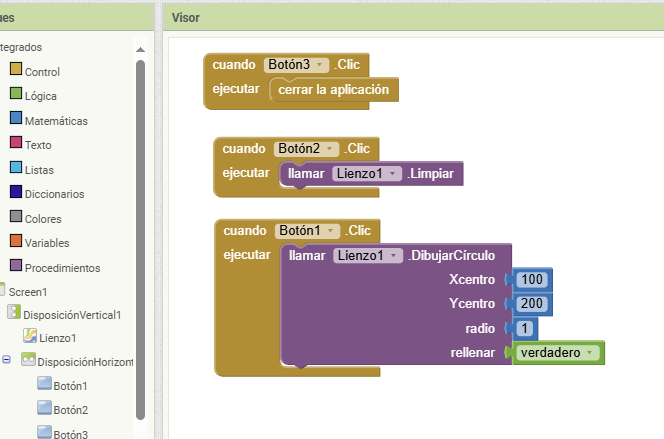Select the DisposiciónVertical1 layout icon
664x439 pixels.
(x=14, y=312)
